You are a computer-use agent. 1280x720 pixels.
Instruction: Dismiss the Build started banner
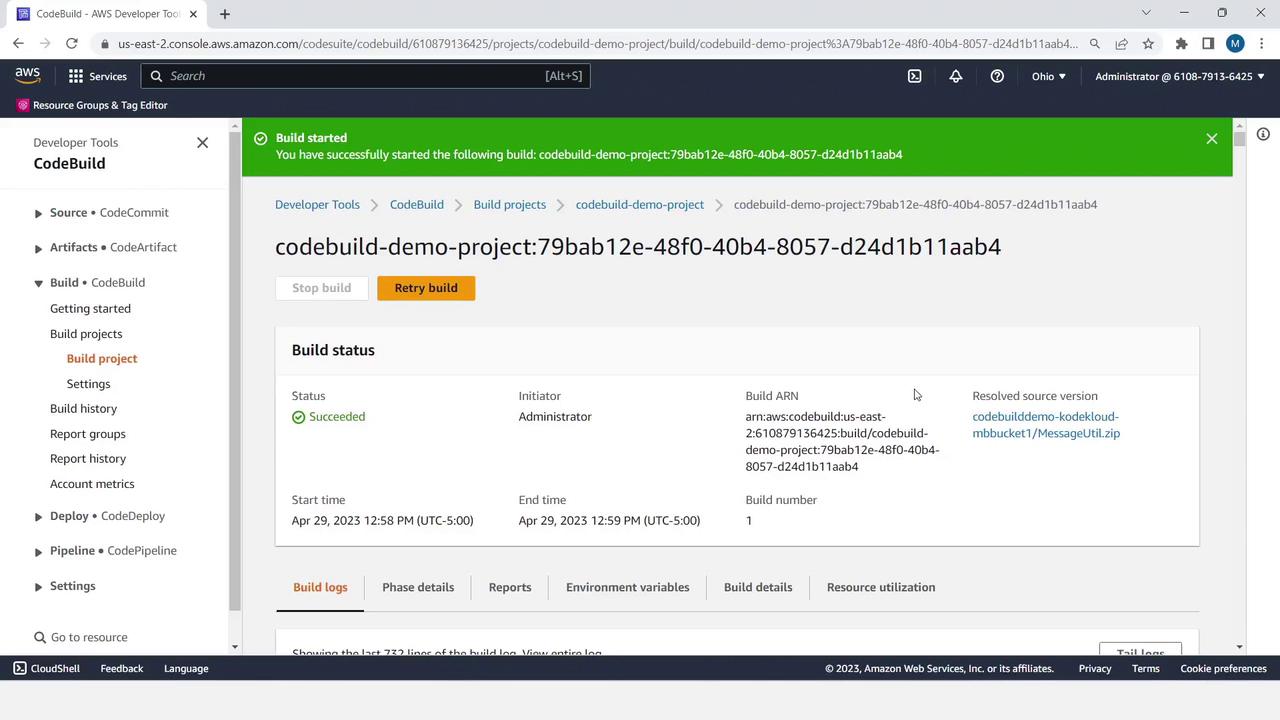[1211, 139]
